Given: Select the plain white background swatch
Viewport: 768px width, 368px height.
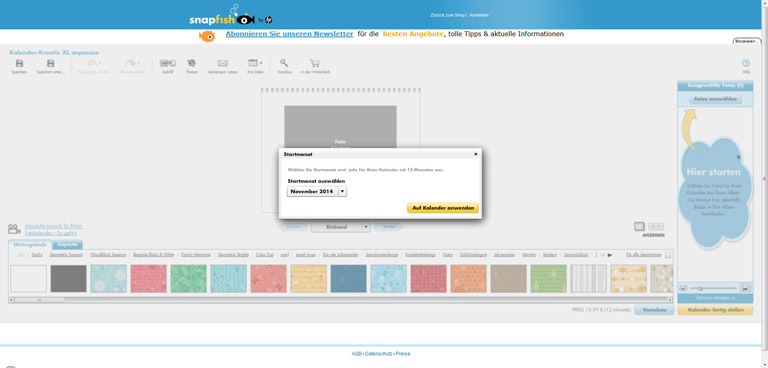Looking at the screenshot, I should 29,279.
